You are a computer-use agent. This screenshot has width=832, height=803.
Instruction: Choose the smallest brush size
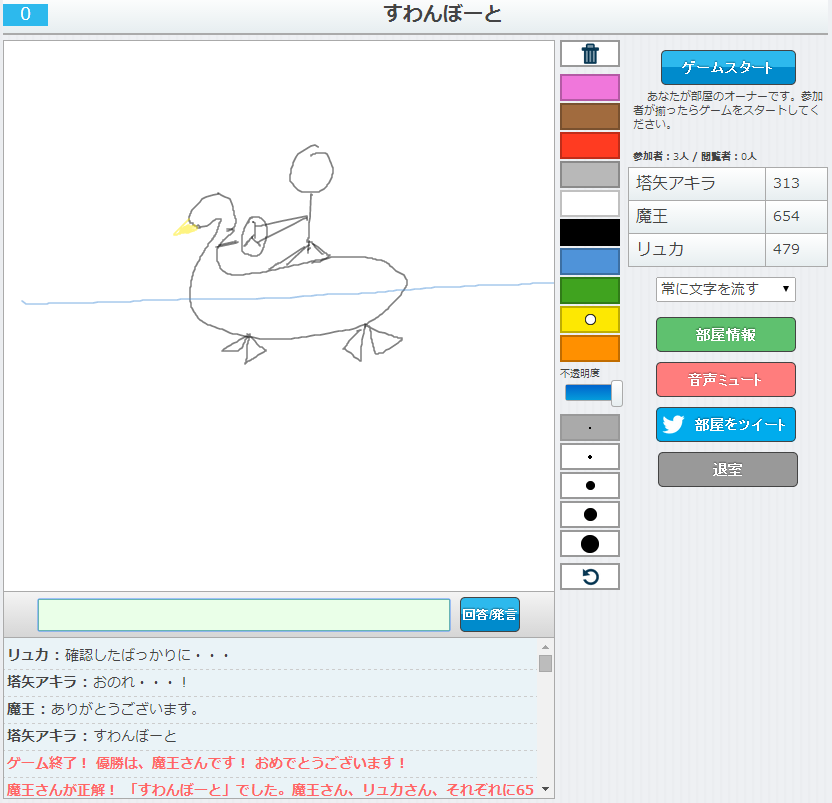pyautogui.click(x=590, y=428)
